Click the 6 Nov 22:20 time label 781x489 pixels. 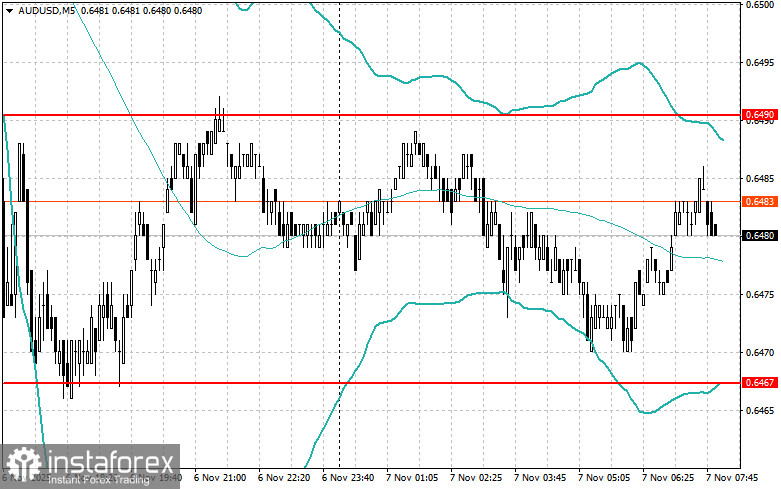click(284, 478)
